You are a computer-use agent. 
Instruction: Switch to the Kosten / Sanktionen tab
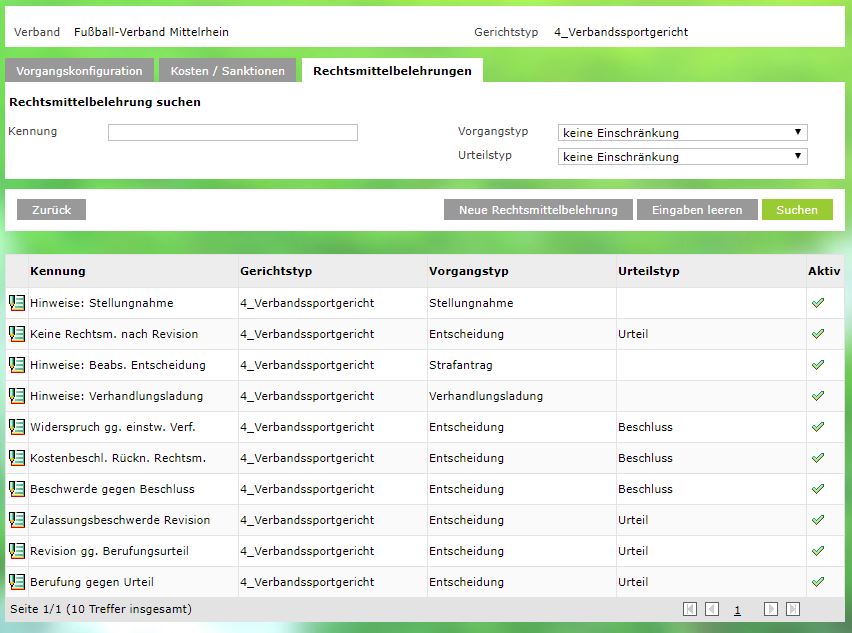pyautogui.click(x=228, y=71)
